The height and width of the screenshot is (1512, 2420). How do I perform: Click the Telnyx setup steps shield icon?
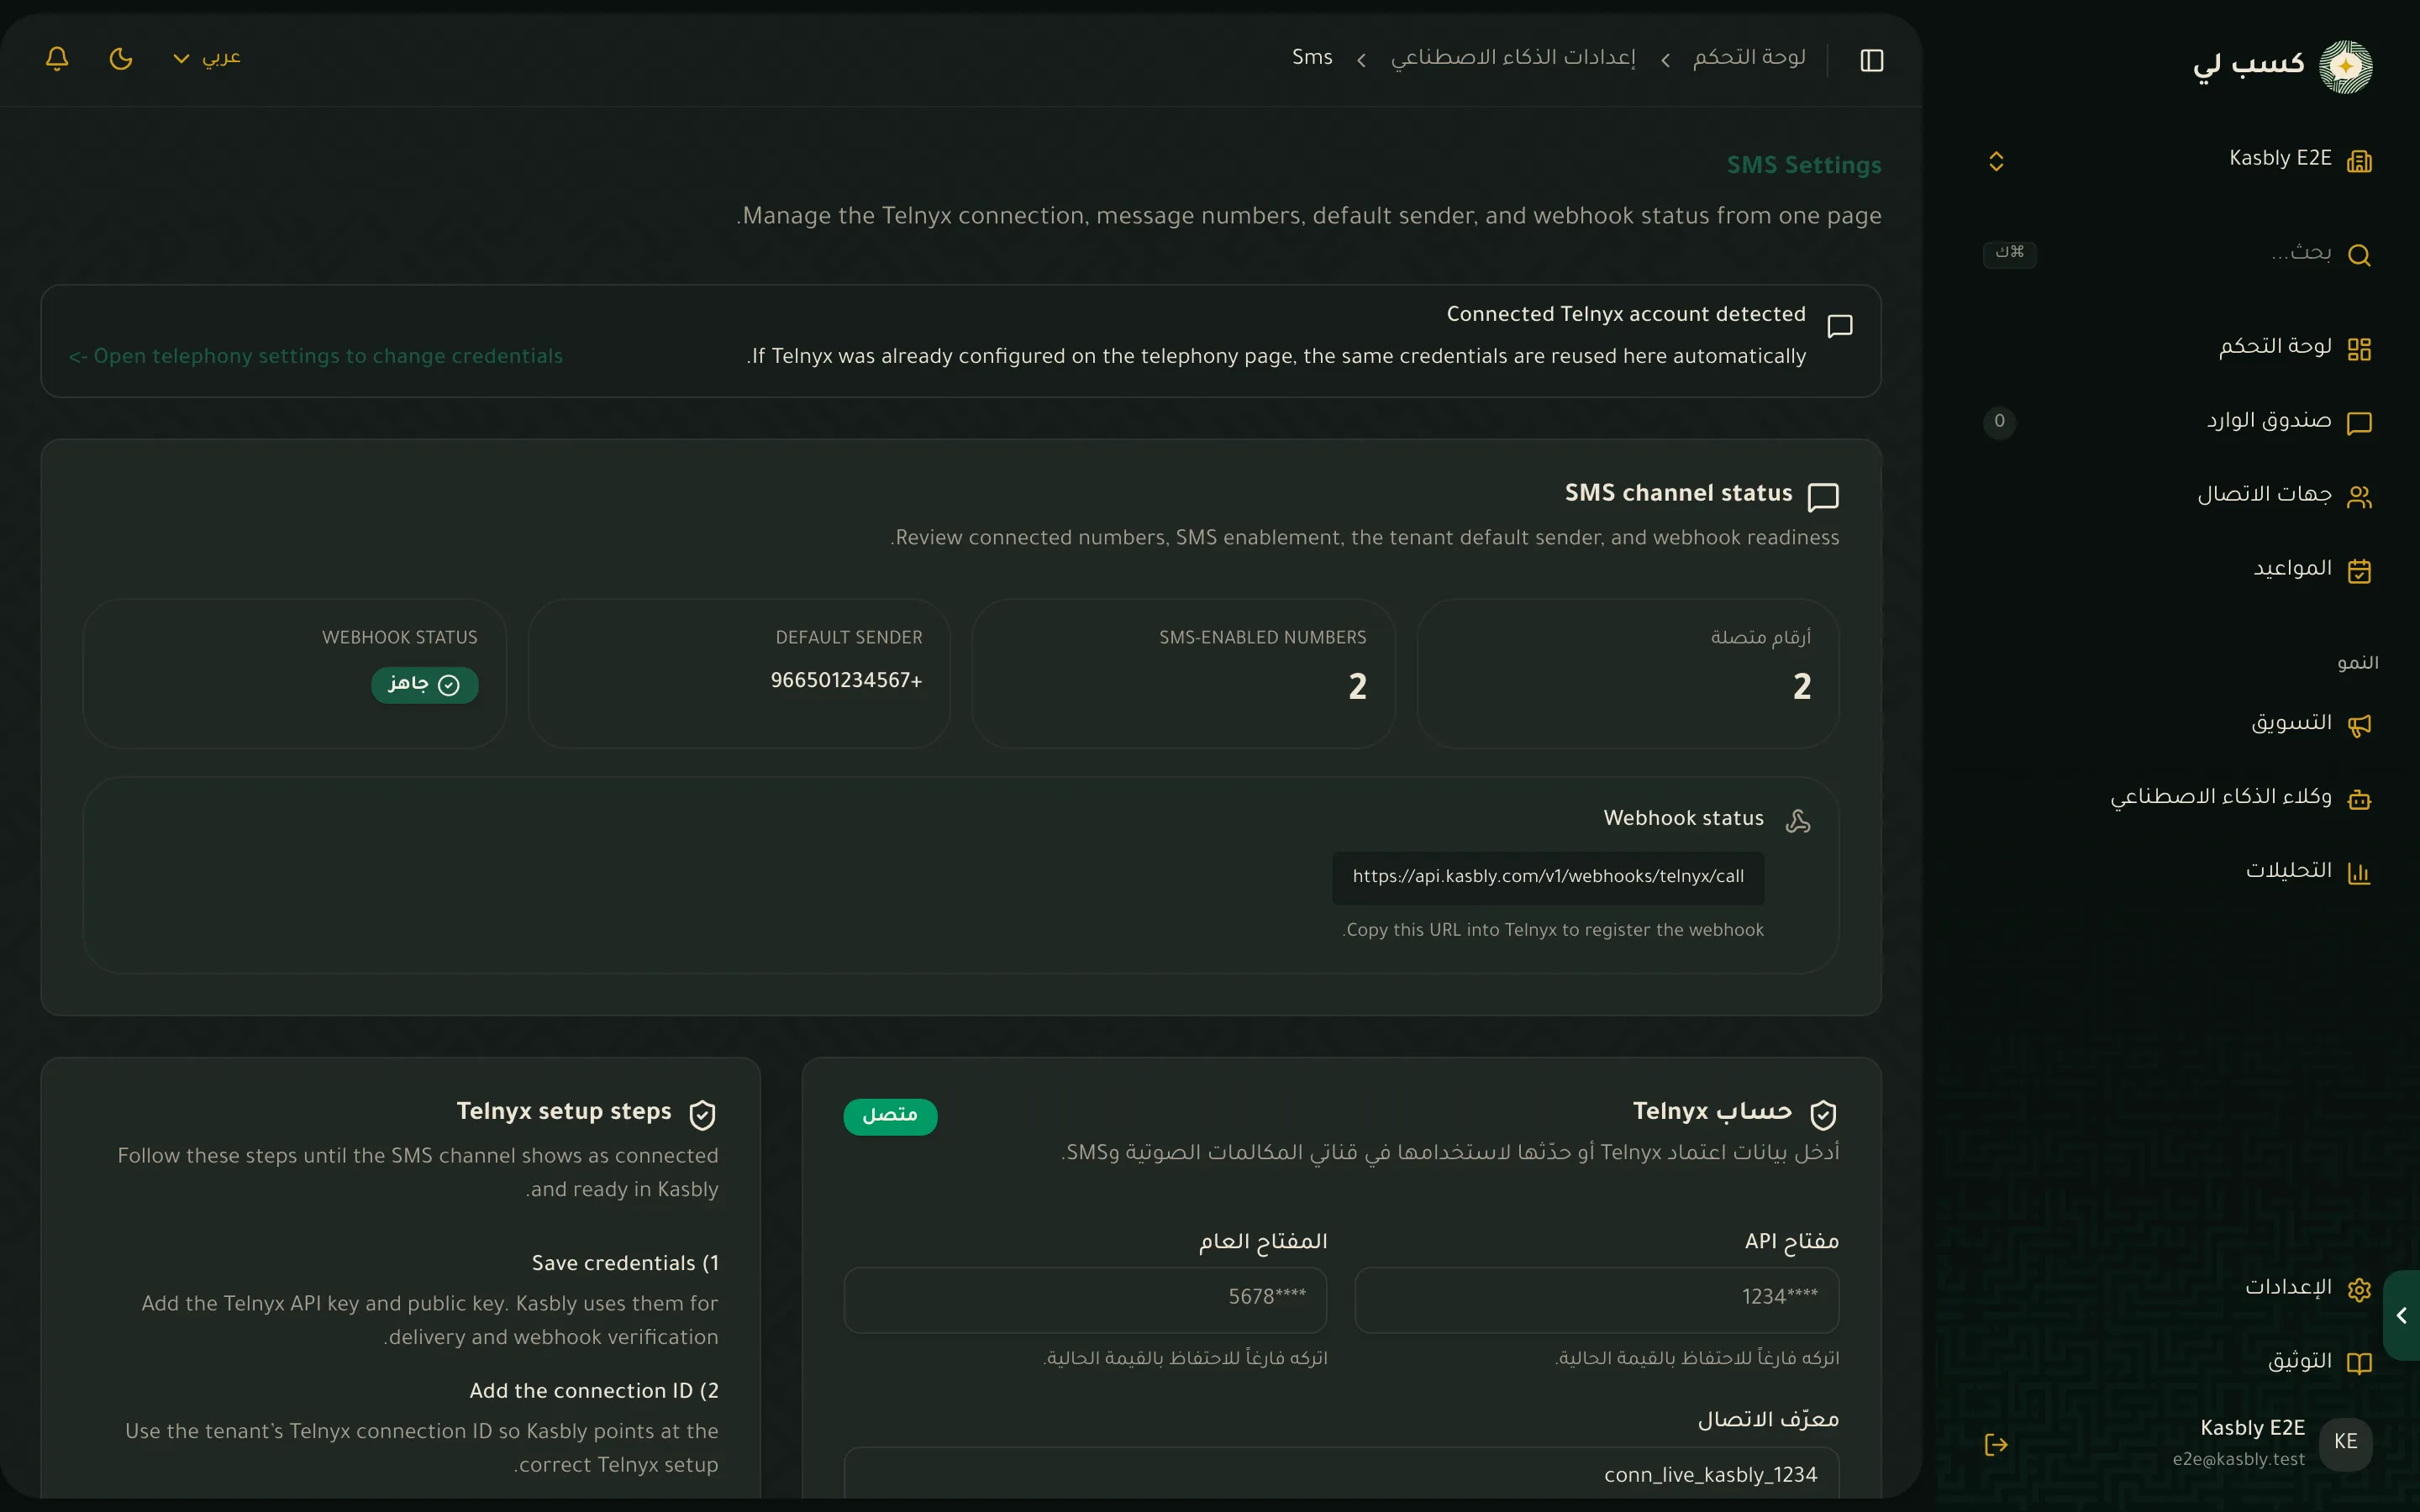(703, 1114)
